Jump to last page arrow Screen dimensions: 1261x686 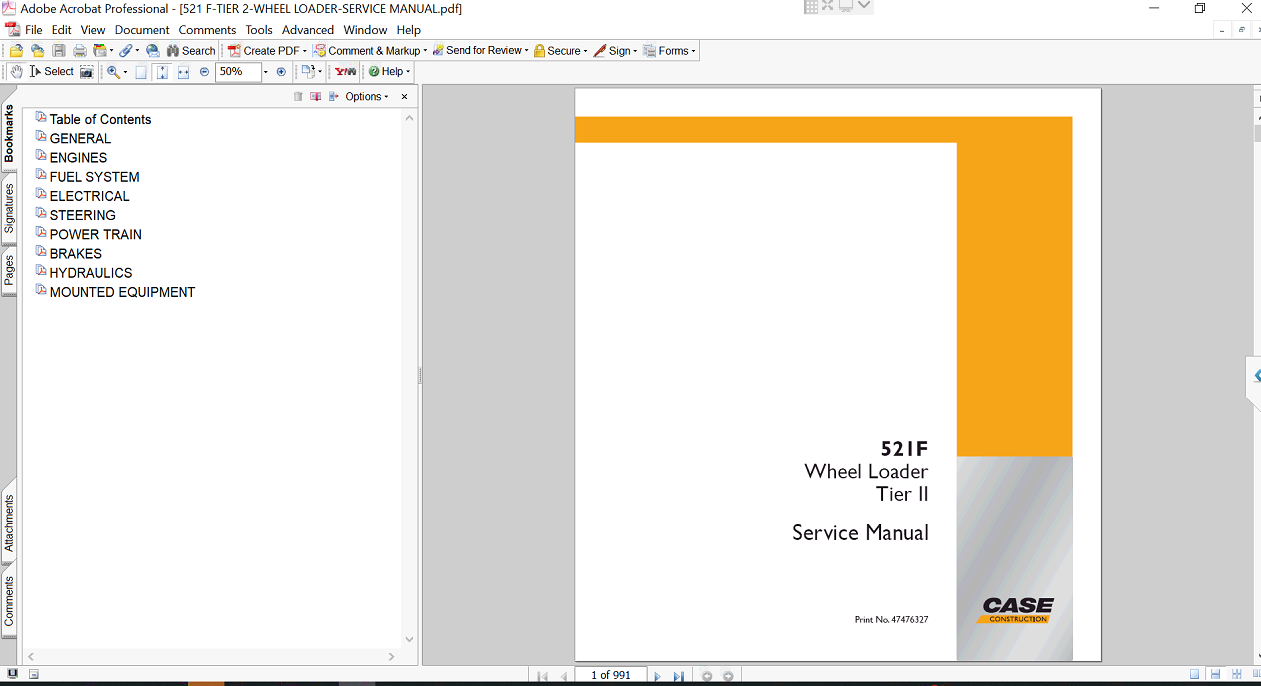(678, 676)
